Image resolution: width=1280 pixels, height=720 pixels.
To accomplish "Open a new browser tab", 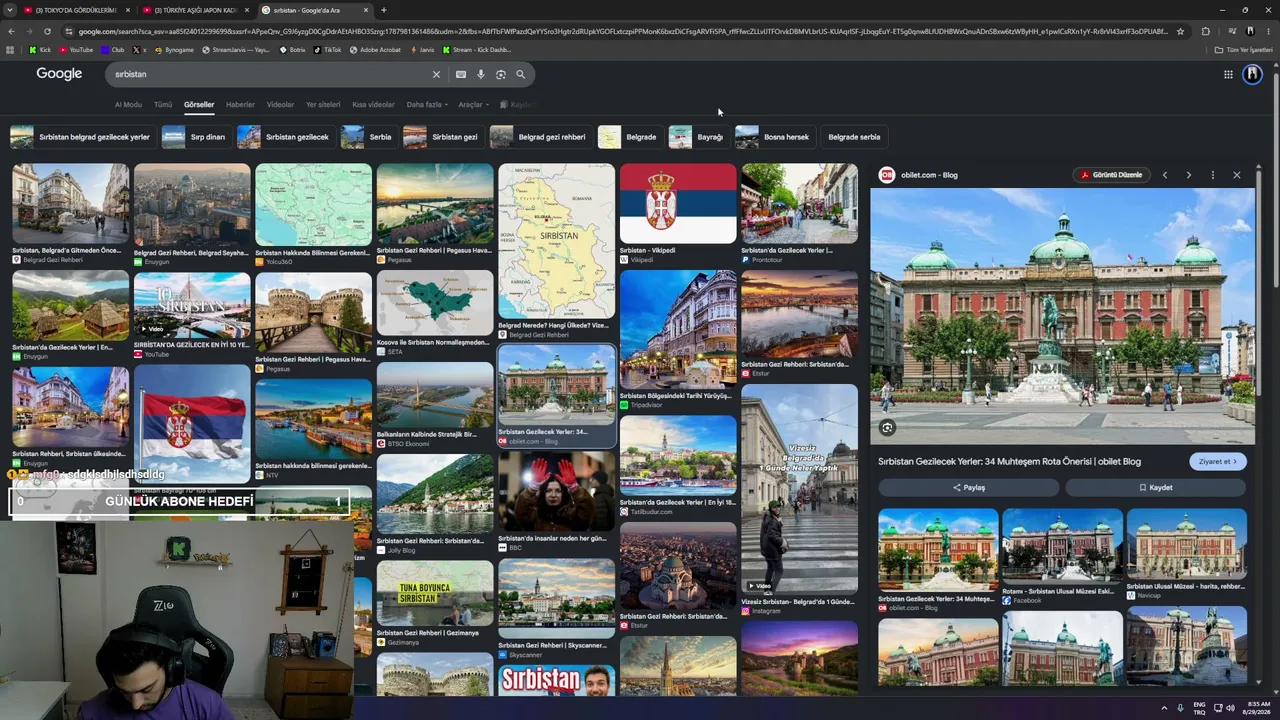I will (x=384, y=10).
